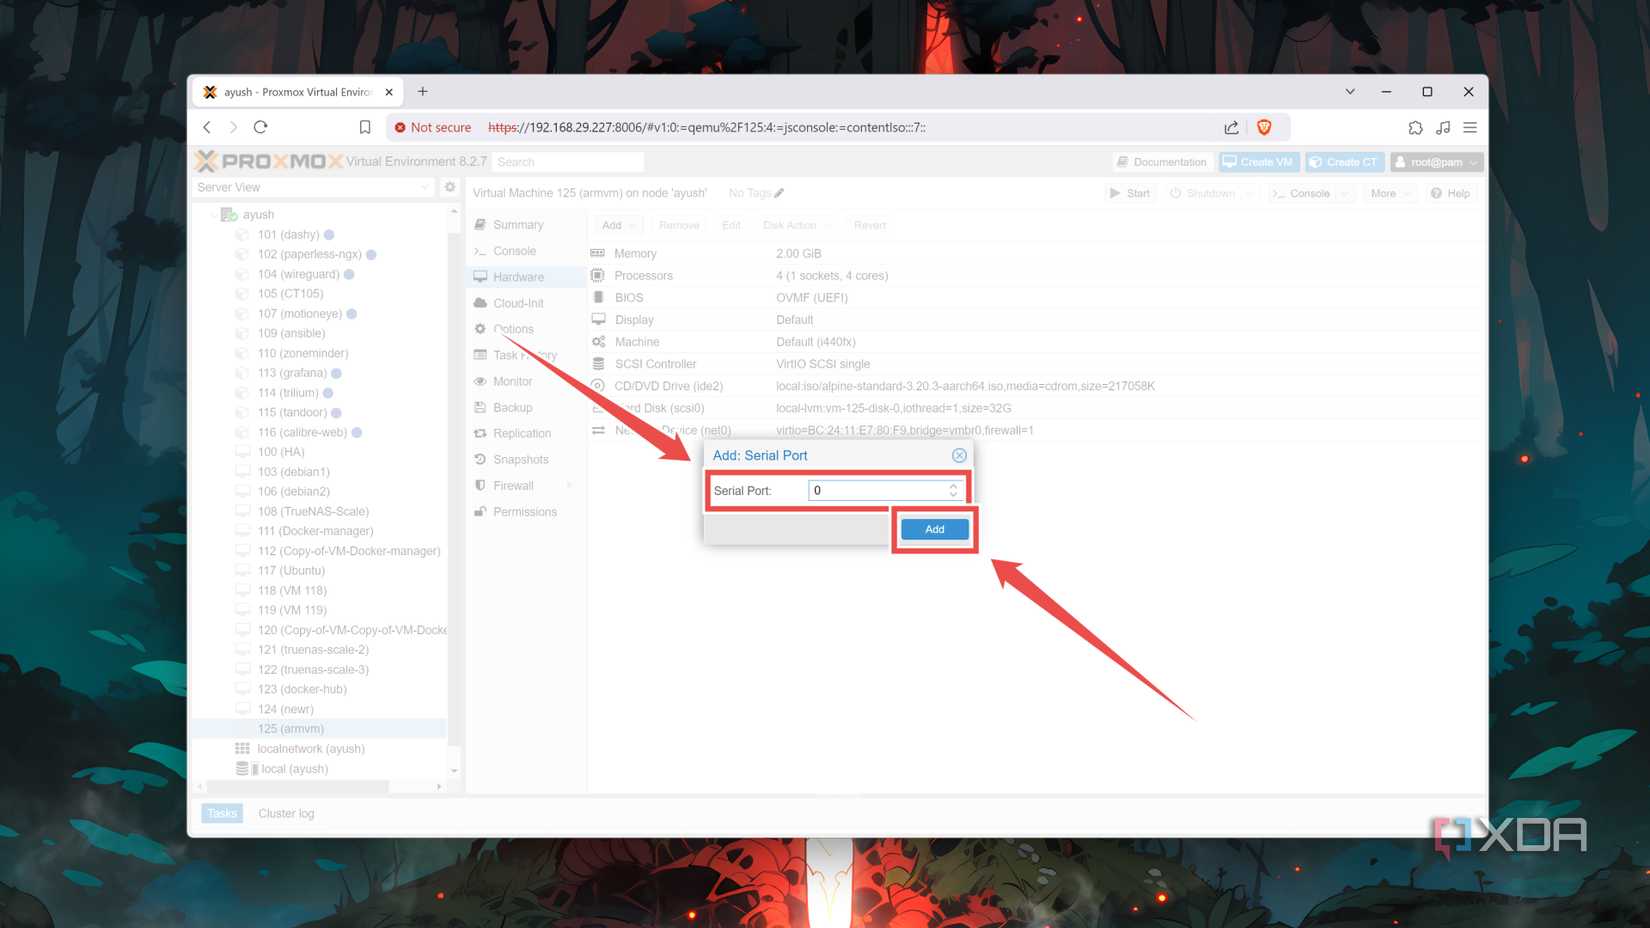Image resolution: width=1650 pixels, height=928 pixels.
Task: Open Server View dropdown
Action: coord(313,187)
